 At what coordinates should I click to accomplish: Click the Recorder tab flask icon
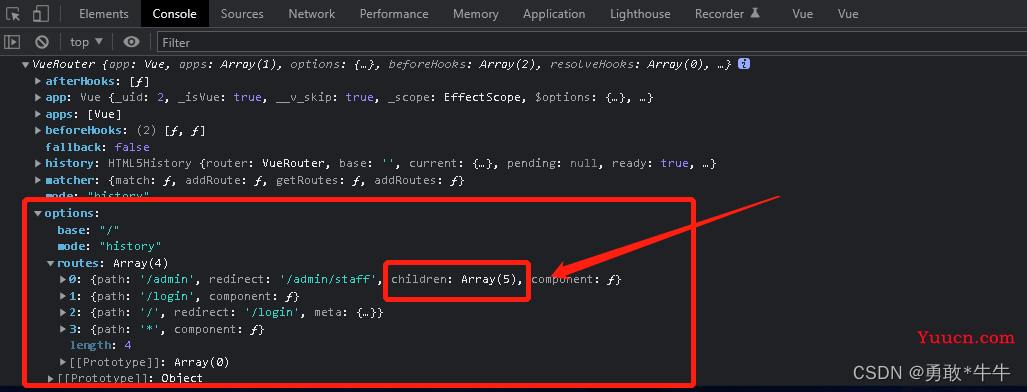(755, 13)
